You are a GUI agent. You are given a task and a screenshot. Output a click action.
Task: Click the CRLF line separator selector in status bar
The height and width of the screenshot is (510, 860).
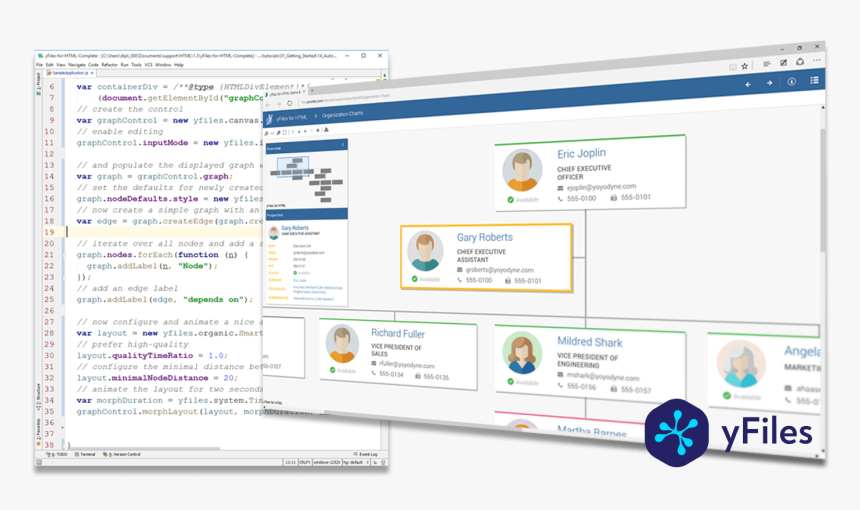(305, 462)
